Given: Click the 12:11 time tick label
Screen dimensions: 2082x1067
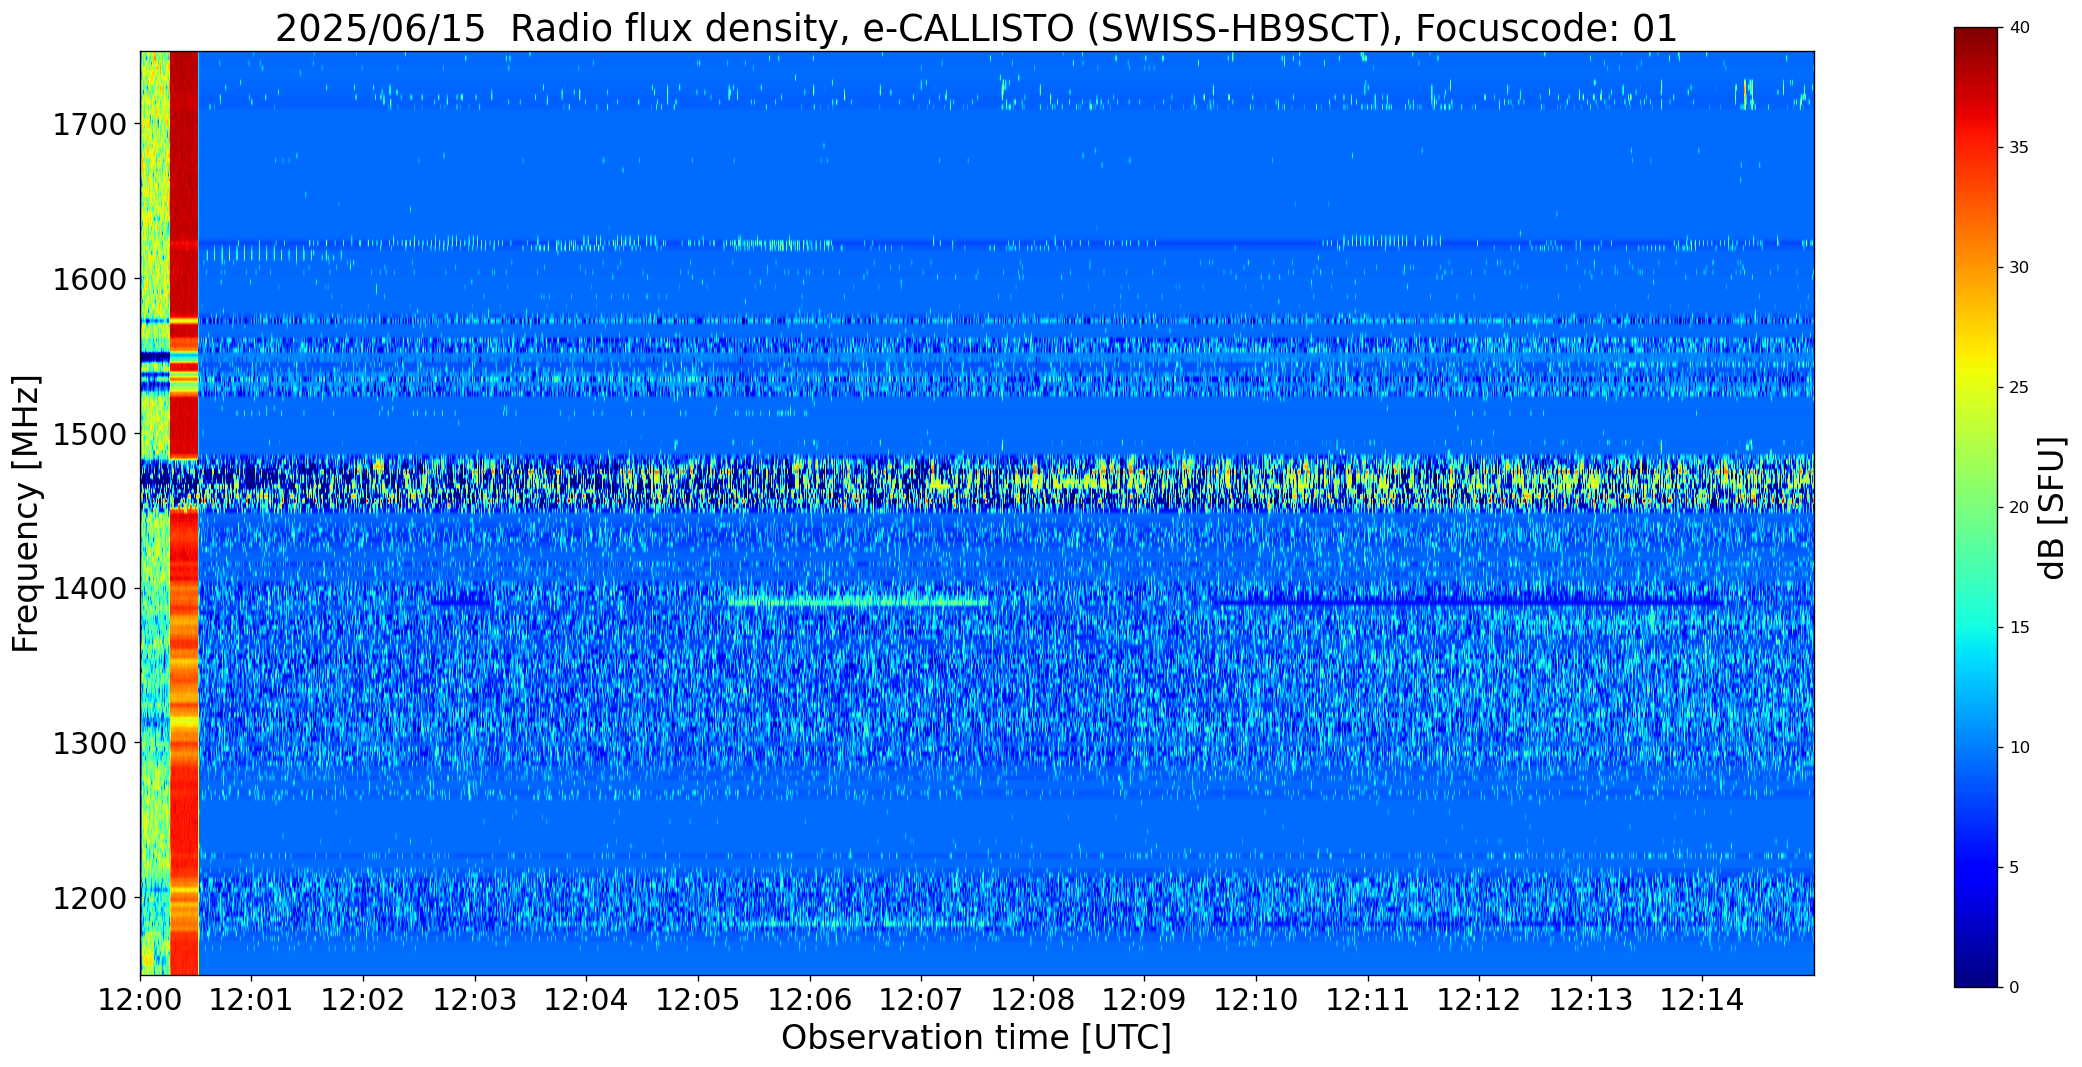Looking at the screenshot, I should point(1368,1000).
